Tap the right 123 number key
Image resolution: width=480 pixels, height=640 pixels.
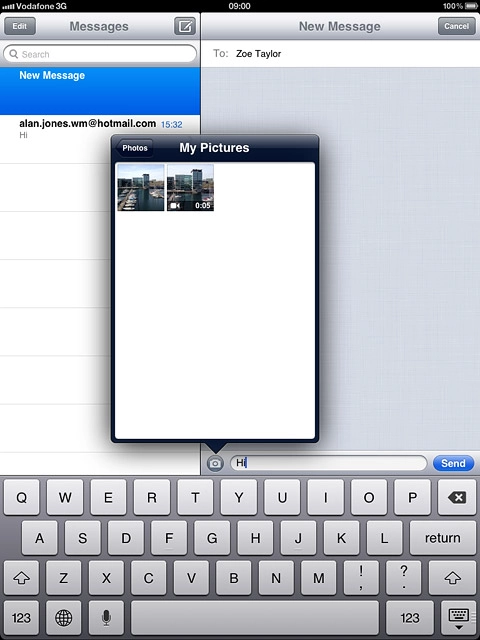(x=410, y=618)
